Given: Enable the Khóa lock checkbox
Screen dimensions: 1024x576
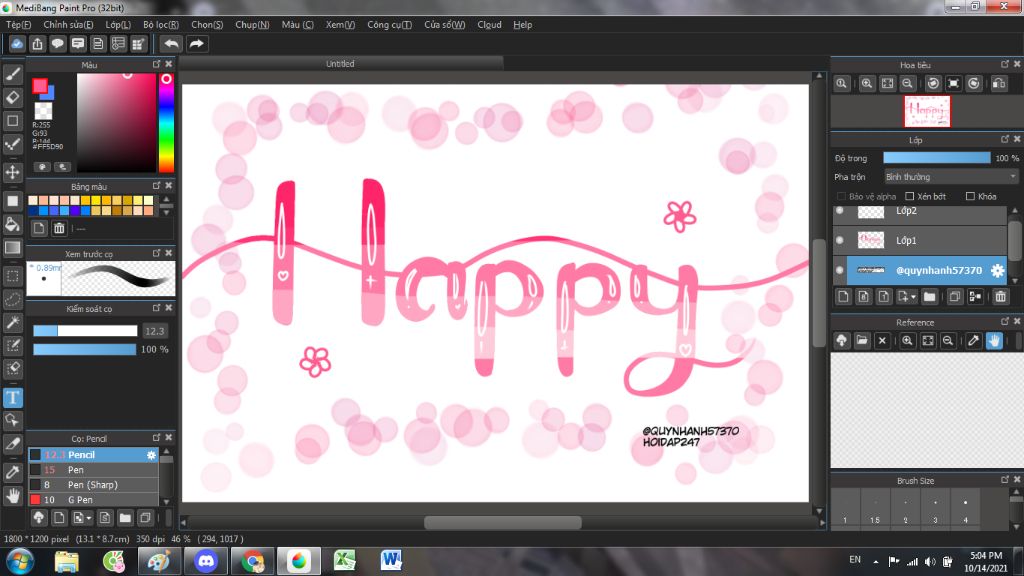Looking at the screenshot, I should pyautogui.click(x=970, y=197).
